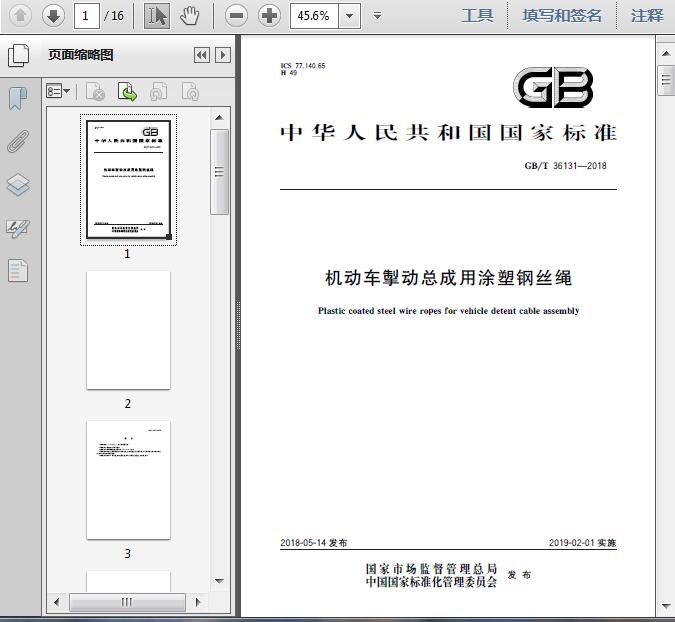Click the Chinese title 机动车掣动总成用涂塑钢丝绳
Viewport: 675px width, 622px height.
point(449,278)
